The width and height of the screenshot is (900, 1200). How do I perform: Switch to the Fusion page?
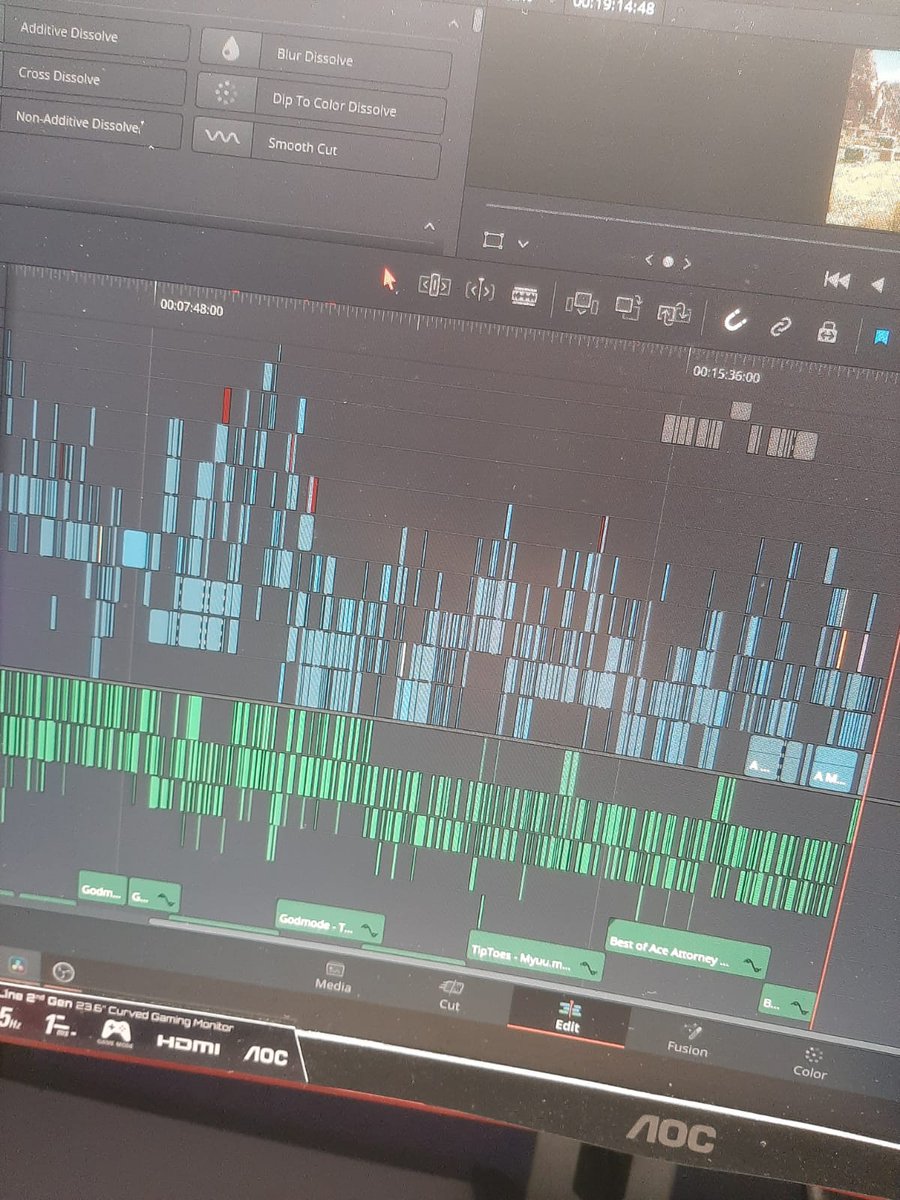coord(688,1039)
